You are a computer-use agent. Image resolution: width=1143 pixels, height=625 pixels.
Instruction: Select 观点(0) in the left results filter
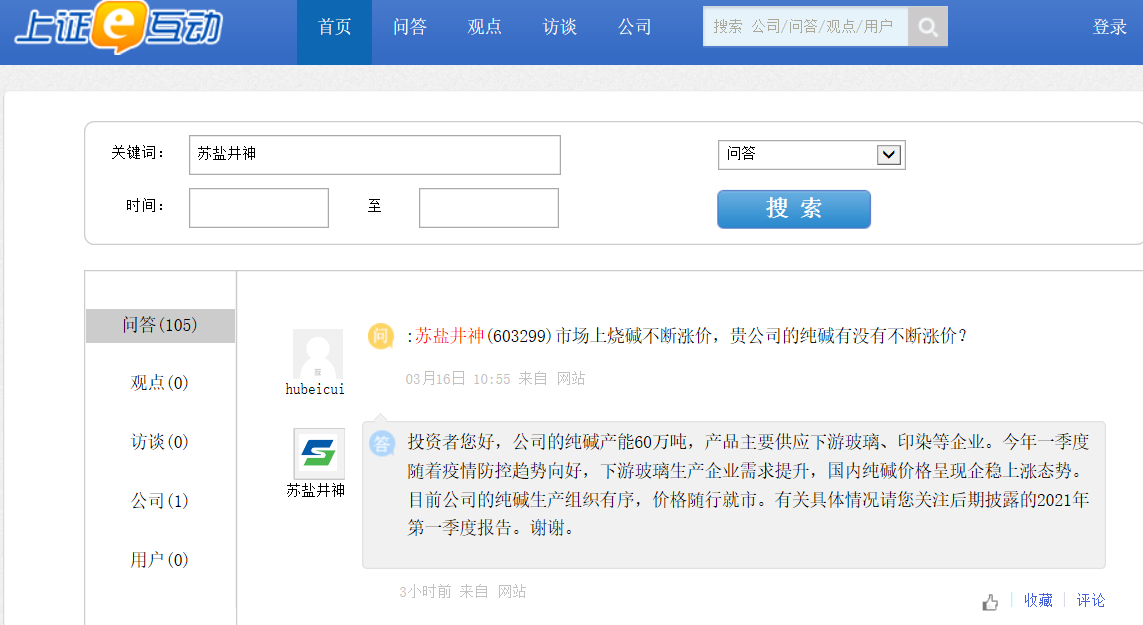(160, 383)
